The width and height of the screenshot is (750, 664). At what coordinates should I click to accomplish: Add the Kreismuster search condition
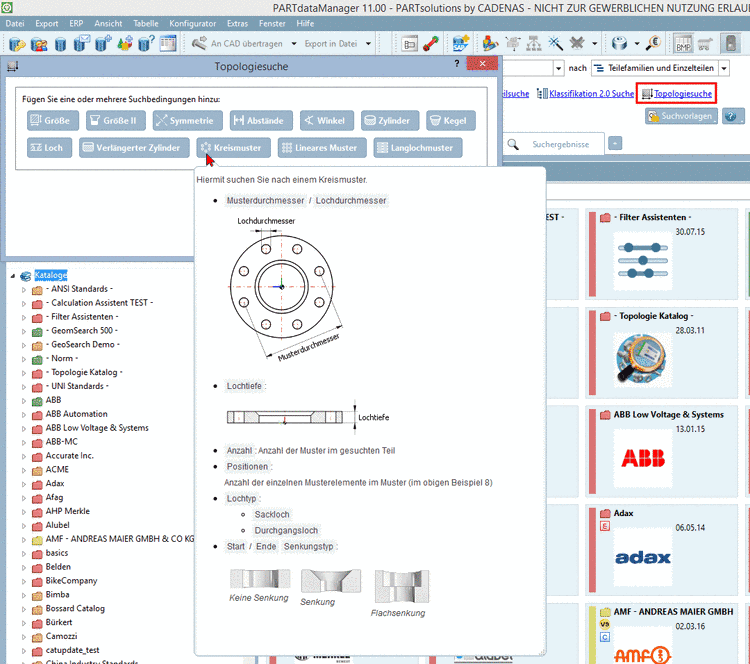click(233, 148)
